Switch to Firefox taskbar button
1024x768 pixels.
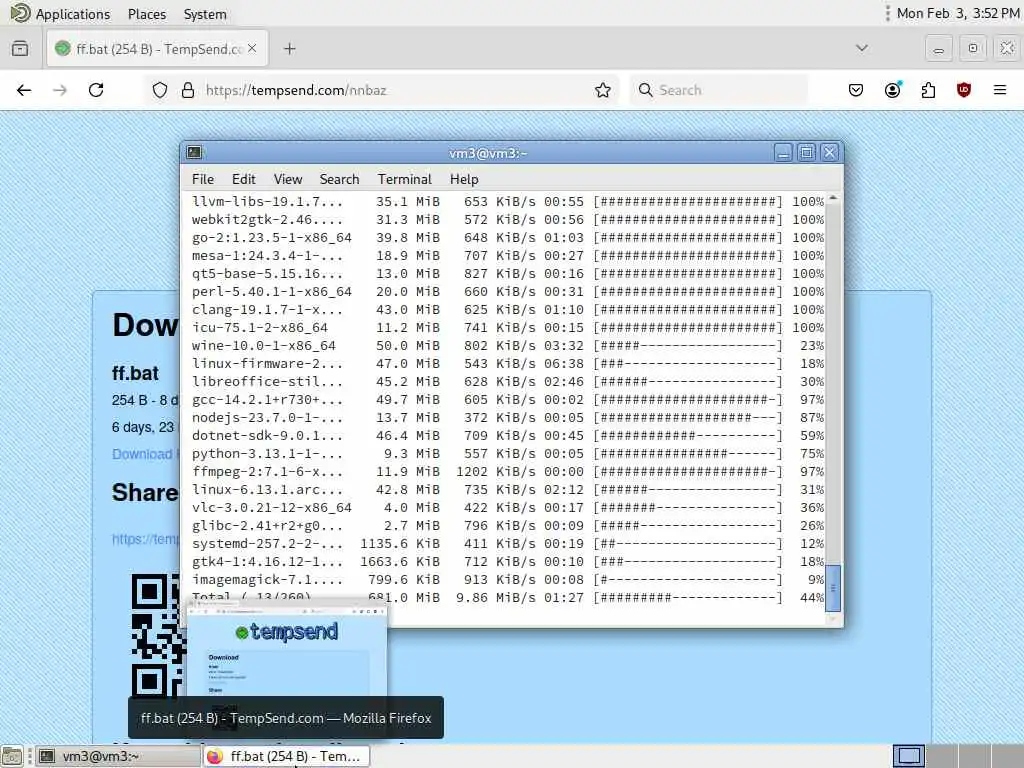(x=287, y=756)
